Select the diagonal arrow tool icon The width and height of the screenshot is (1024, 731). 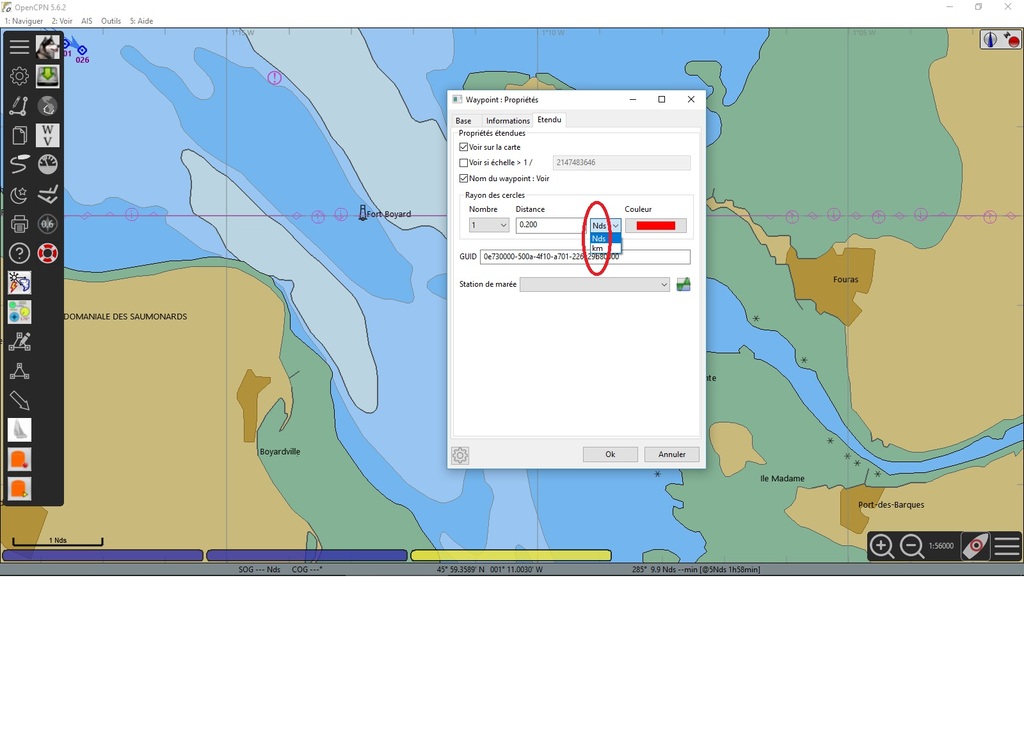pos(19,400)
